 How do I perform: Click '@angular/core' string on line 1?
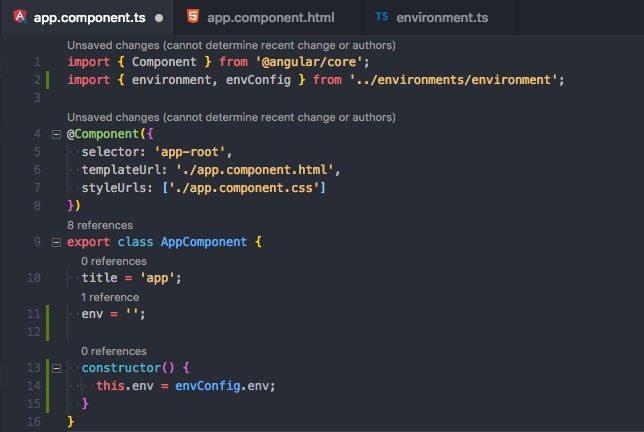309,62
